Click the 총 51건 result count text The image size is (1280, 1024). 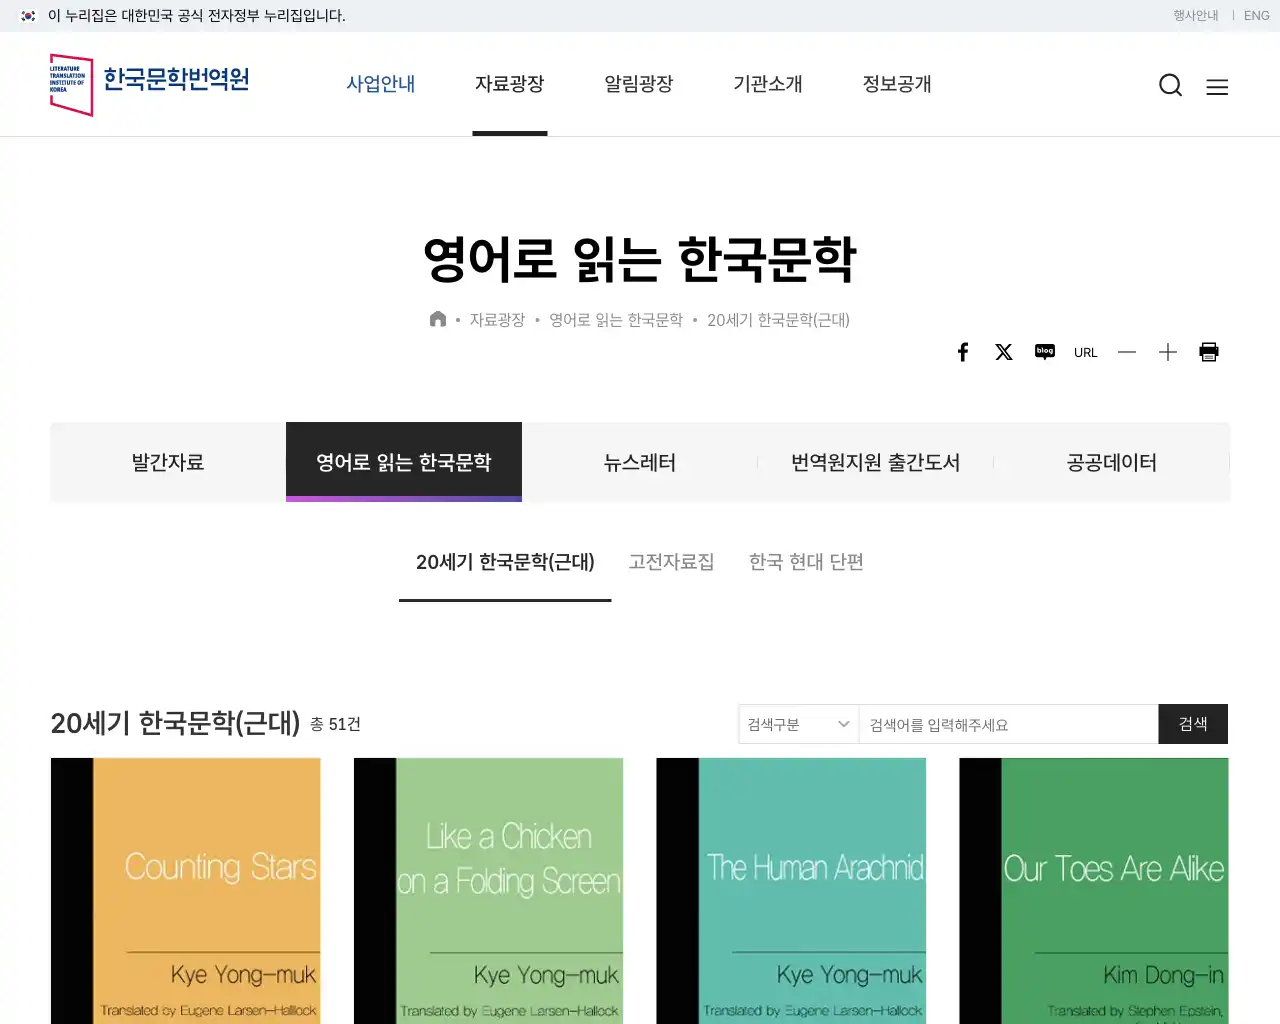coord(335,724)
